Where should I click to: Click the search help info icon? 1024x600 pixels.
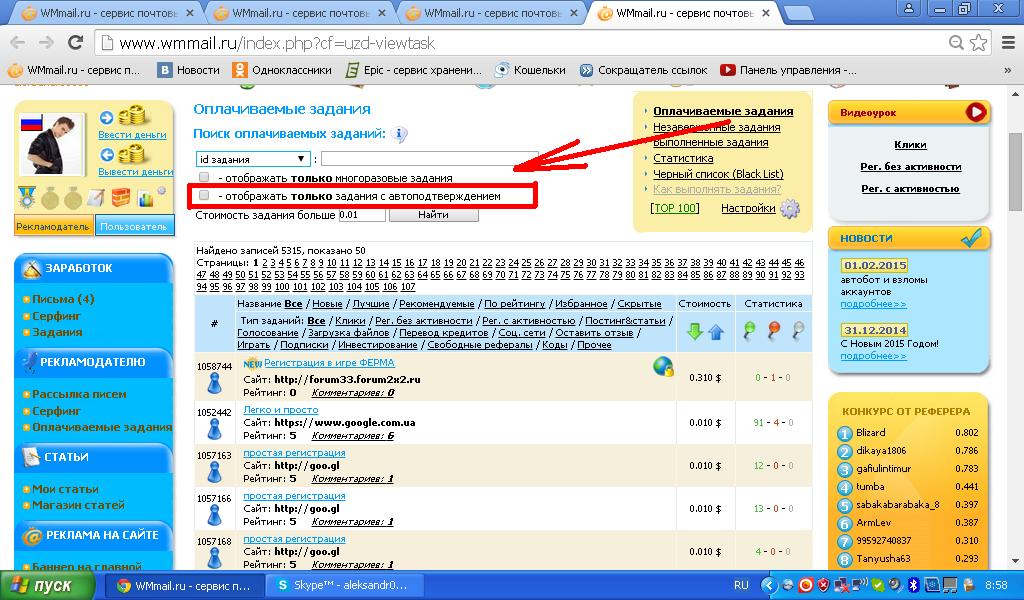399,135
